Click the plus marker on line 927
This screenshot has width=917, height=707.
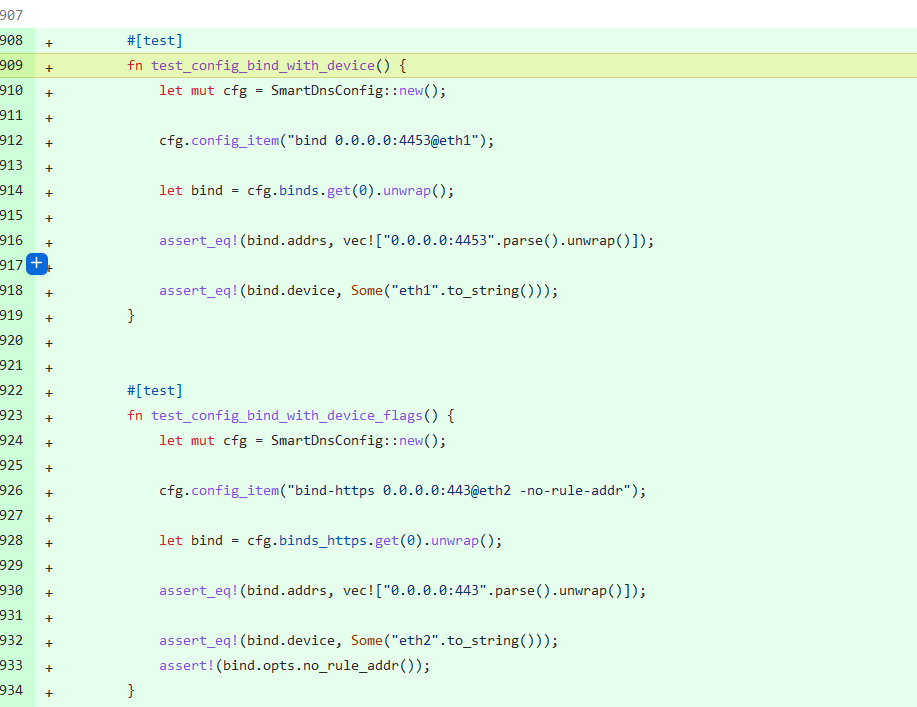coord(48,516)
